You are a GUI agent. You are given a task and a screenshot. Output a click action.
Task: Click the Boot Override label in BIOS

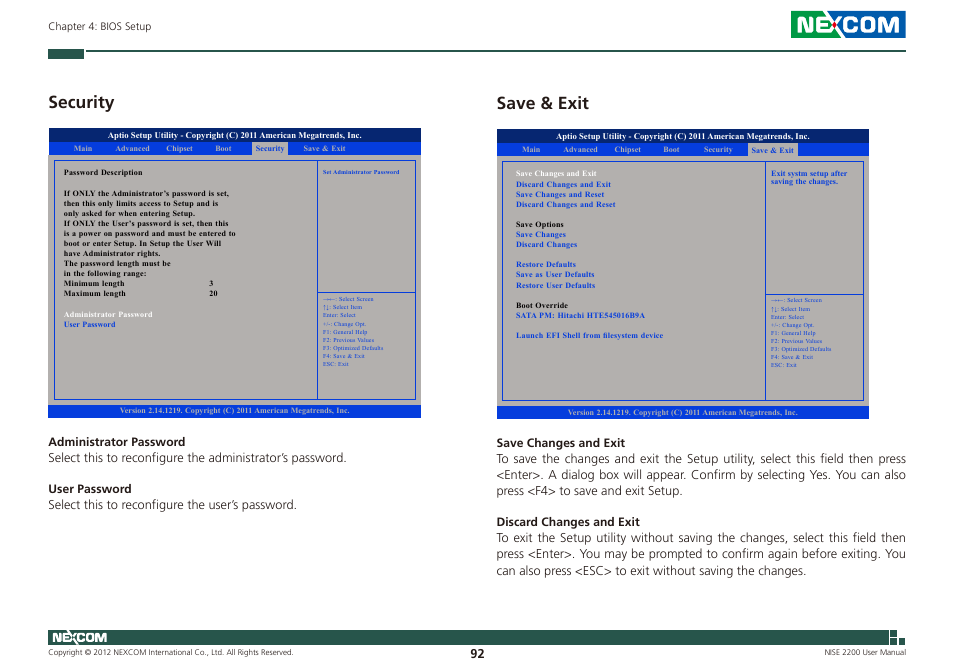541,305
